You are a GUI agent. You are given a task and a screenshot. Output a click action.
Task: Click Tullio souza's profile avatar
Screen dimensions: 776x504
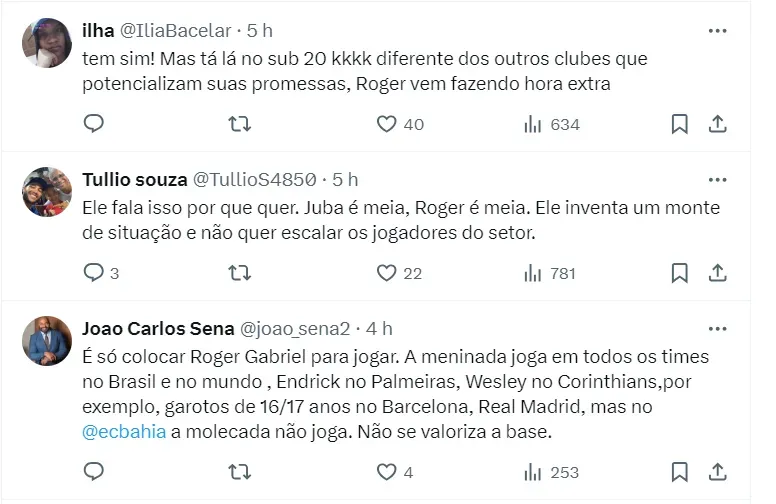[x=47, y=191]
